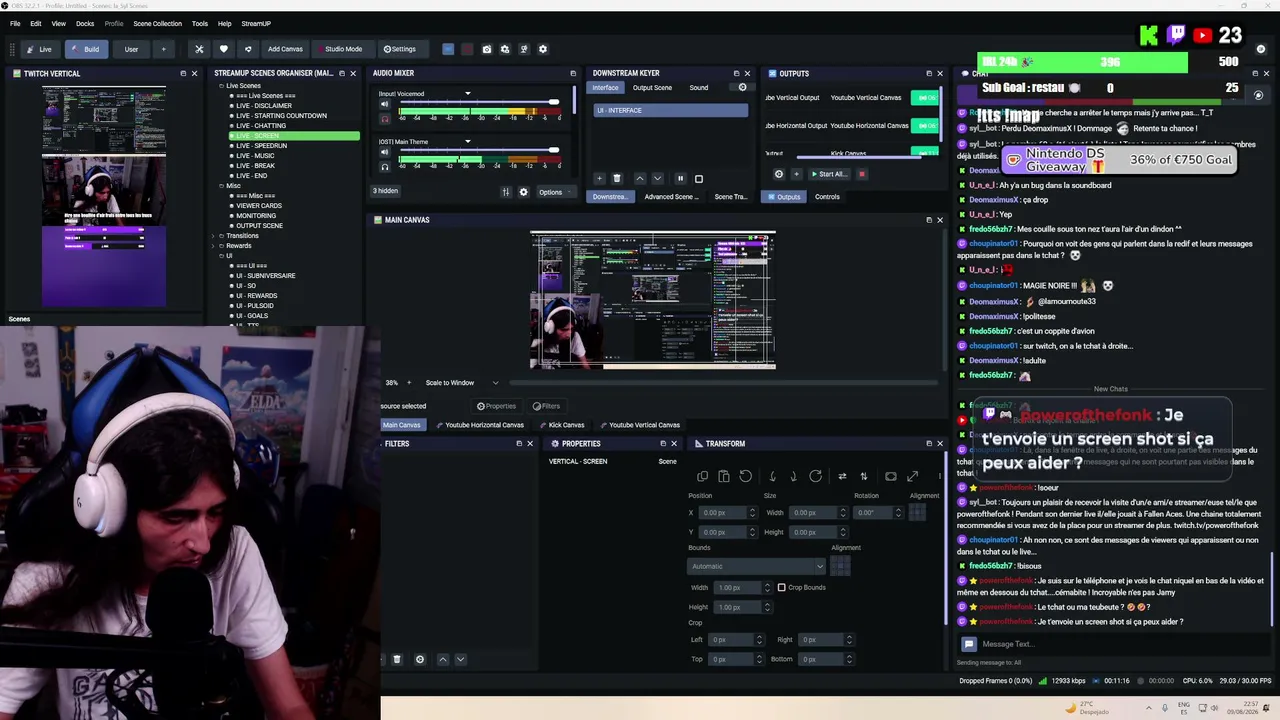Open the Audio Mixer advanced sliders icon
1280x720 pixels.
(x=506, y=192)
